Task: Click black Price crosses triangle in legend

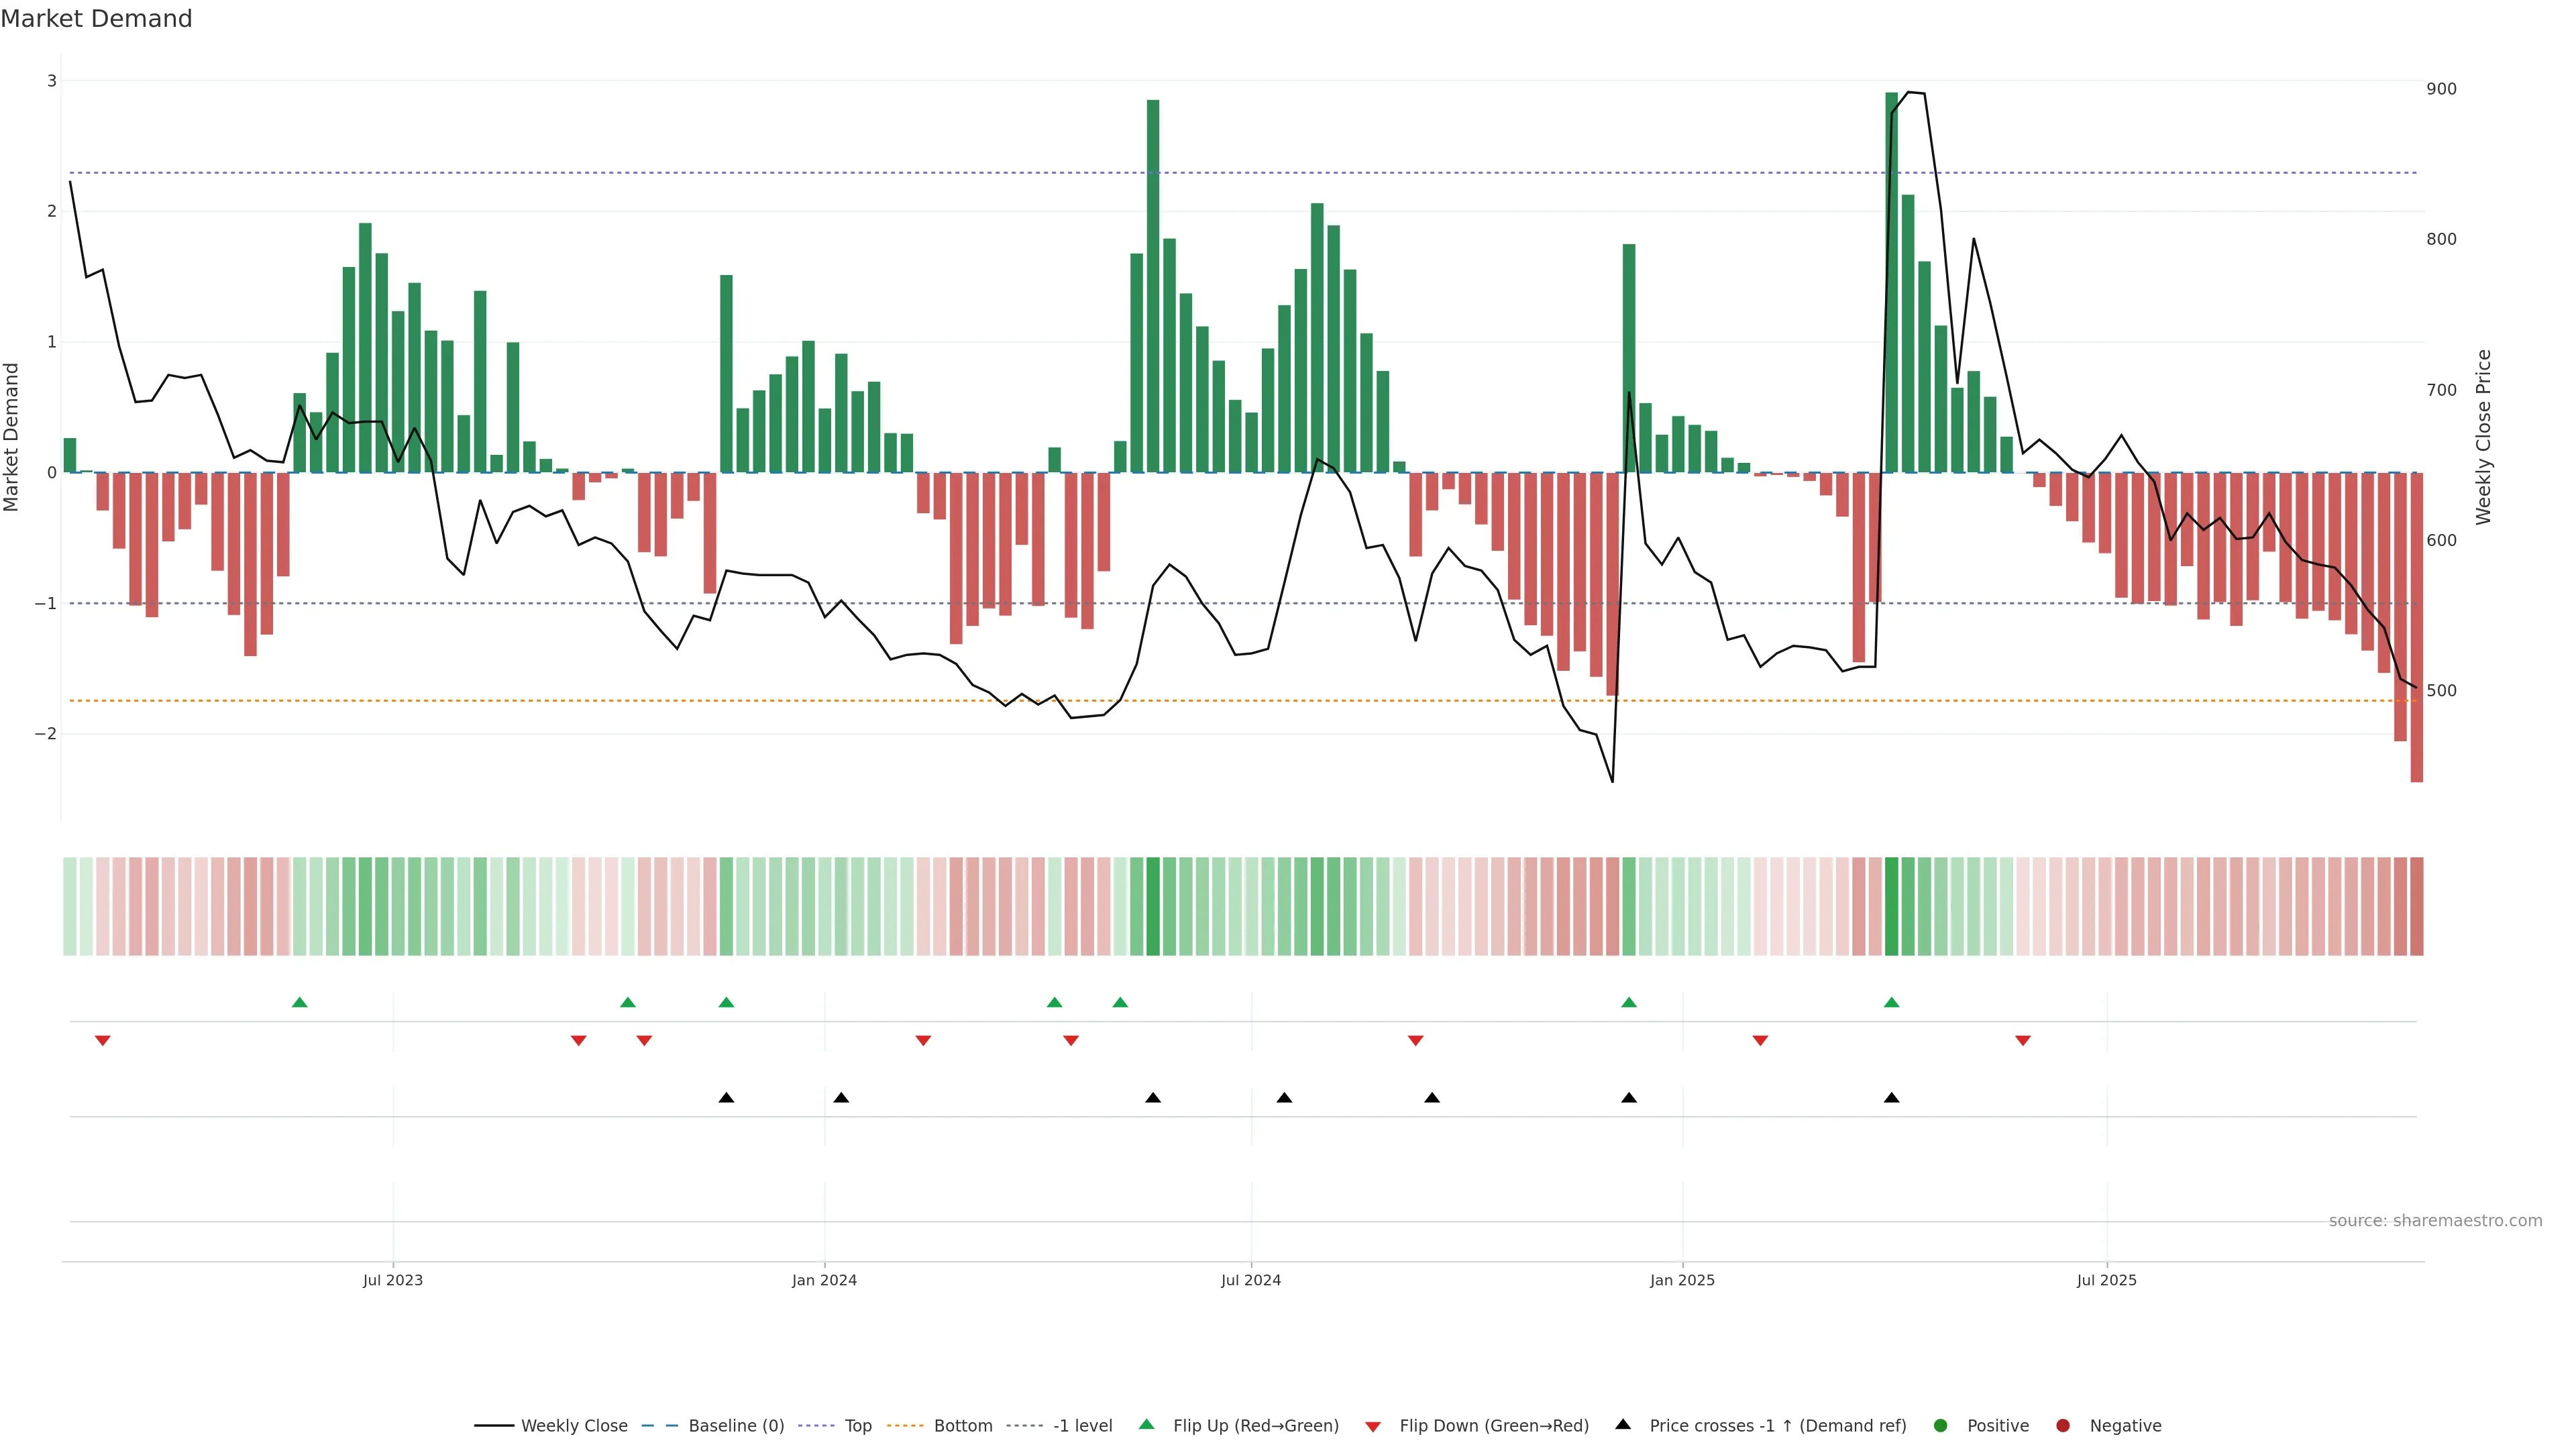Action: click(1623, 1425)
